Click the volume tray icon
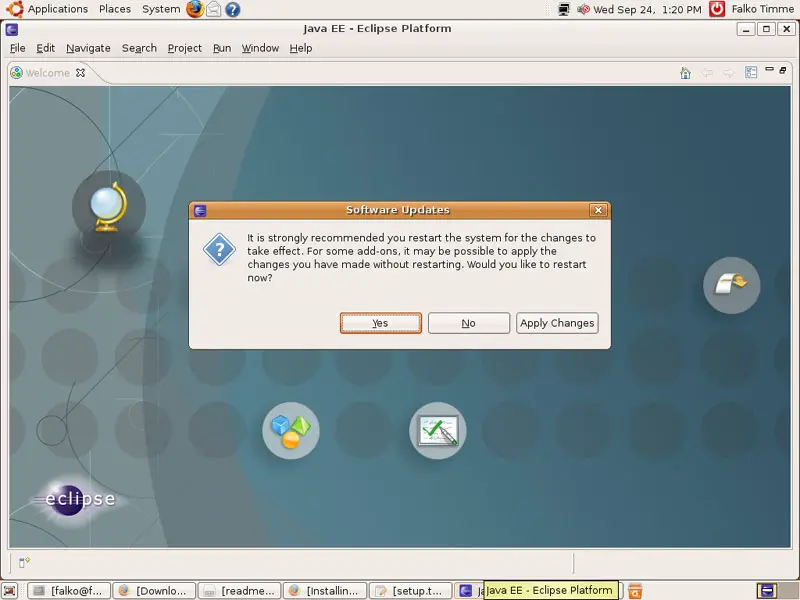Screen dimensions: 800x600 [583, 9]
